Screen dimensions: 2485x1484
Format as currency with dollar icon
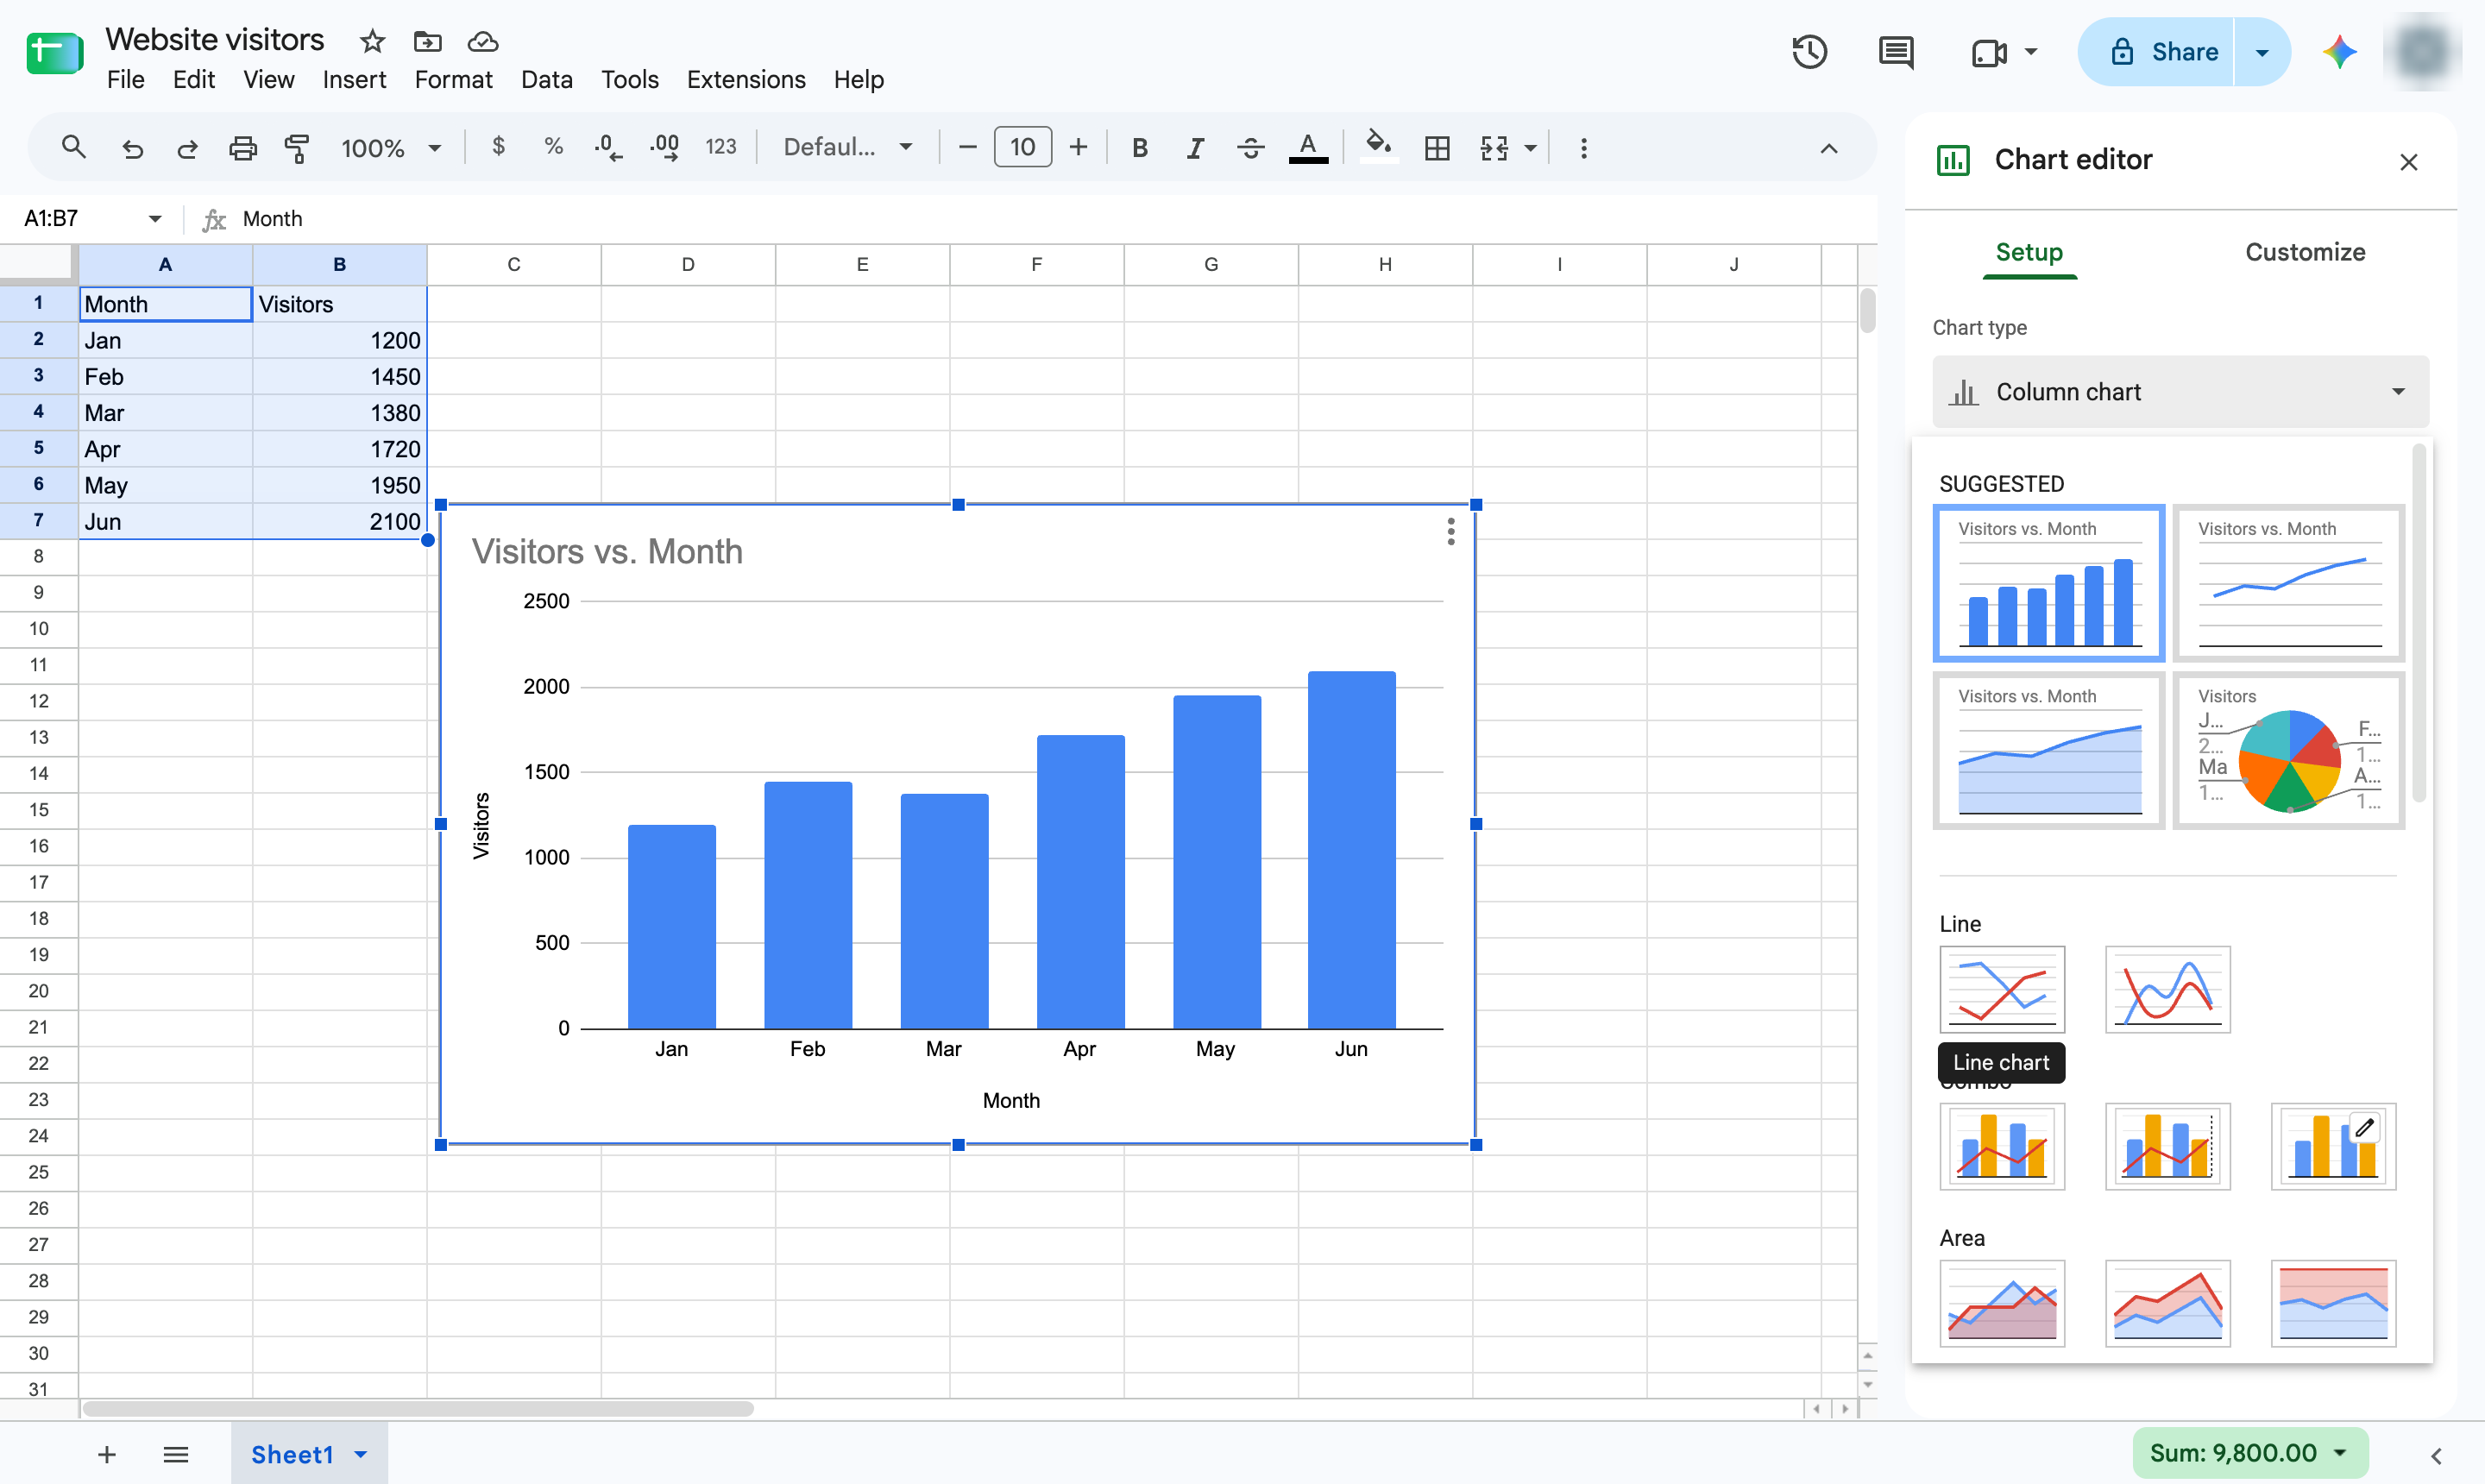pyautogui.click(x=498, y=147)
